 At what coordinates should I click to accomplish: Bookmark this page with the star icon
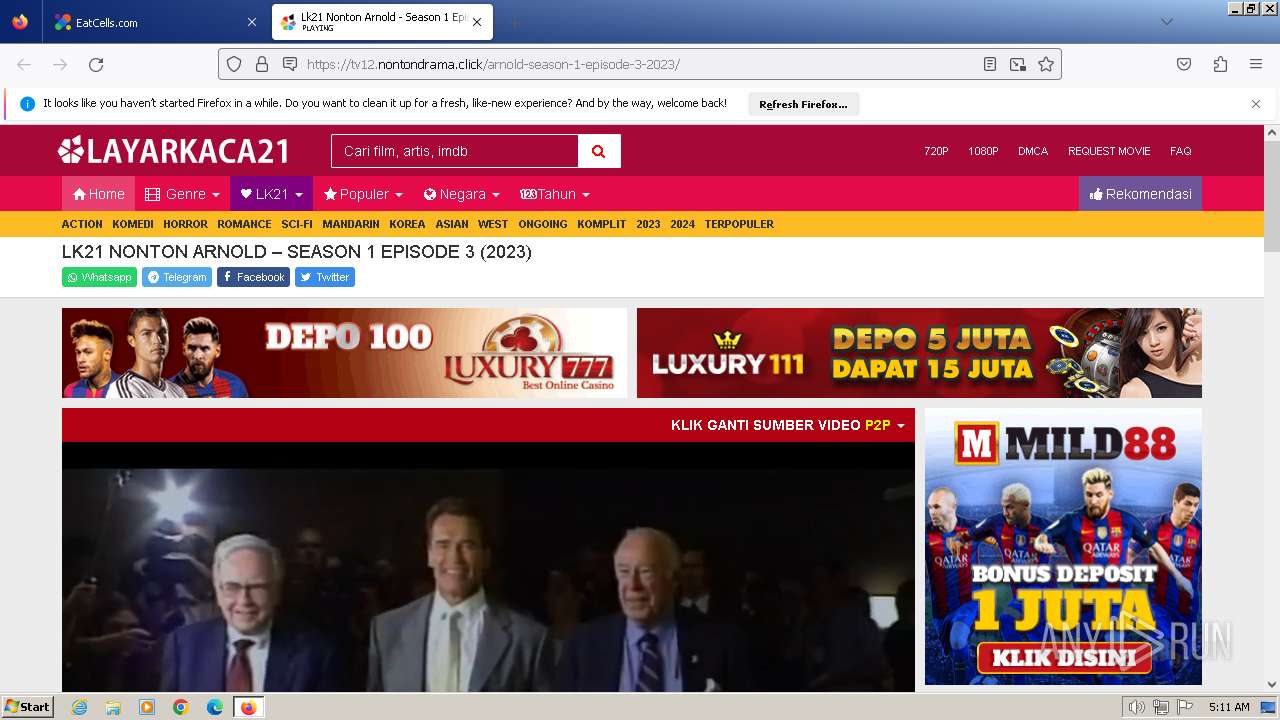point(1046,64)
